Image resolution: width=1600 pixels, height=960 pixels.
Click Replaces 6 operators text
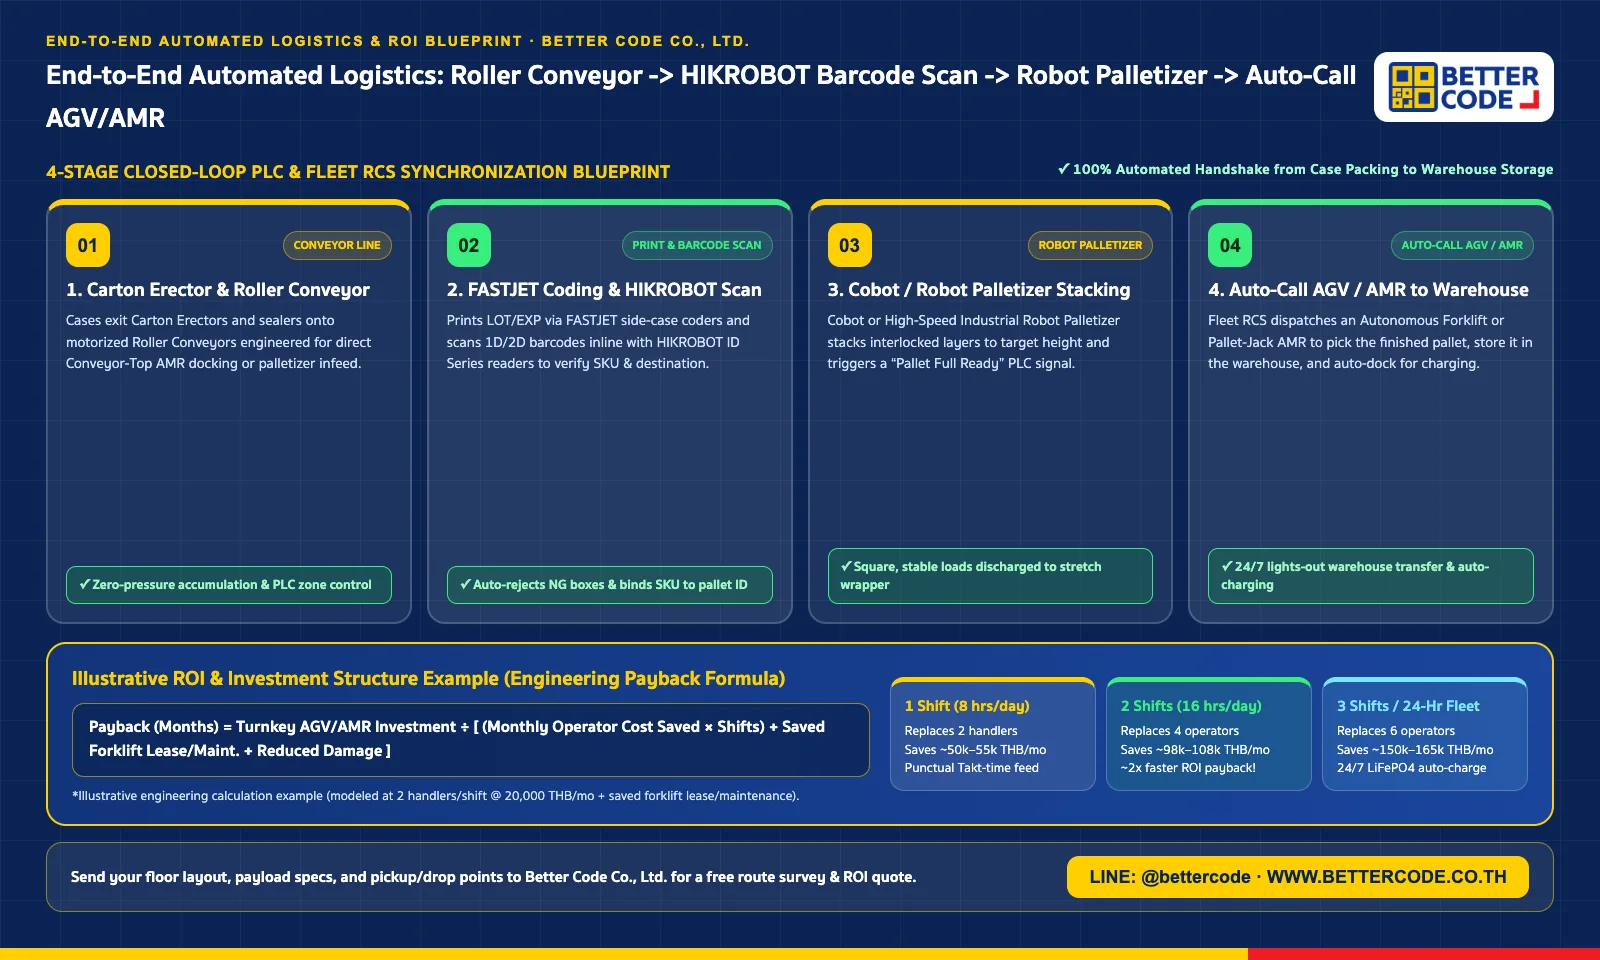coord(1395,731)
